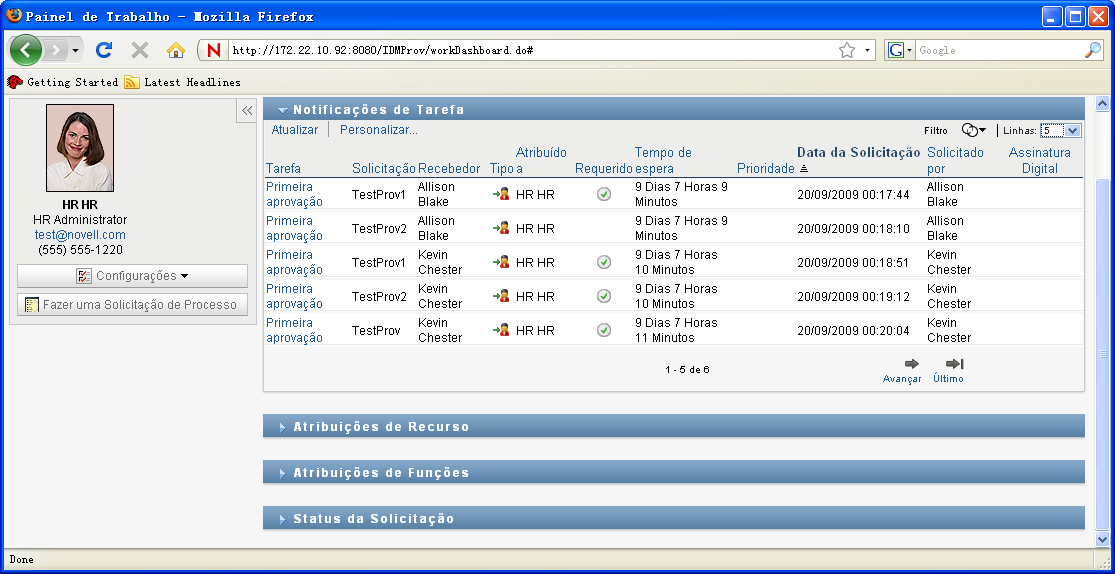
Task: Click the address bar URL field
Action: pos(532,51)
